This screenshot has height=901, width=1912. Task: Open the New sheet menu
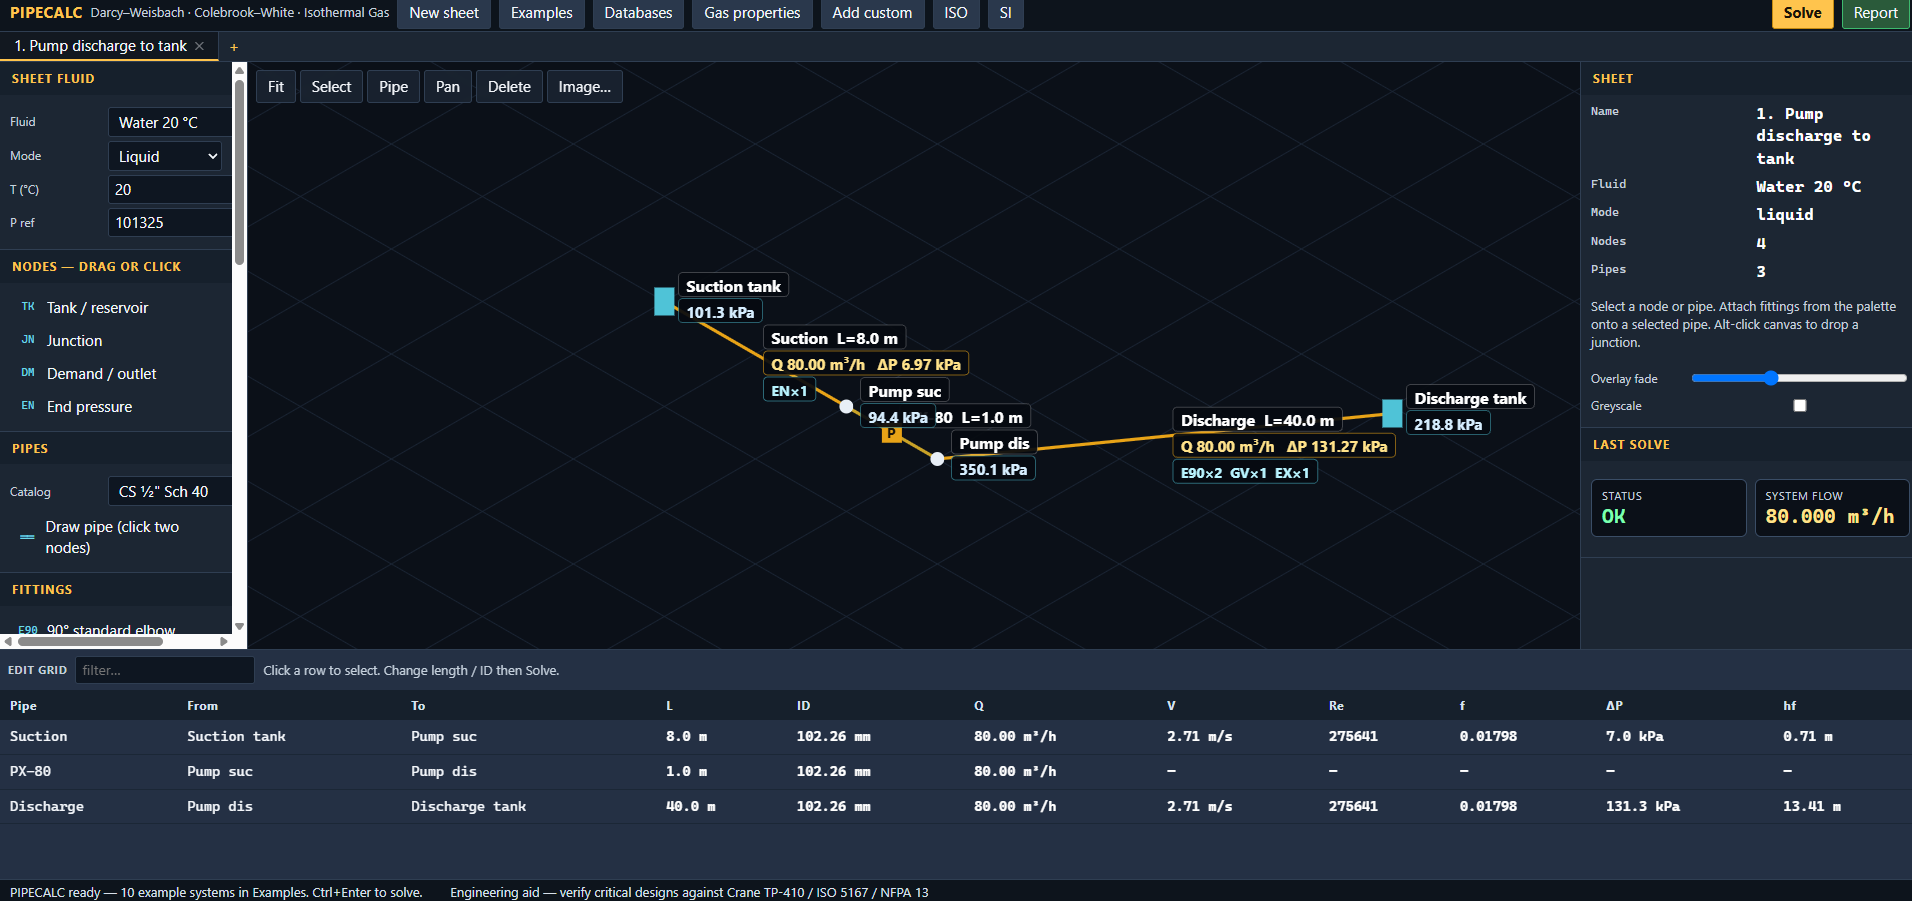pos(444,13)
